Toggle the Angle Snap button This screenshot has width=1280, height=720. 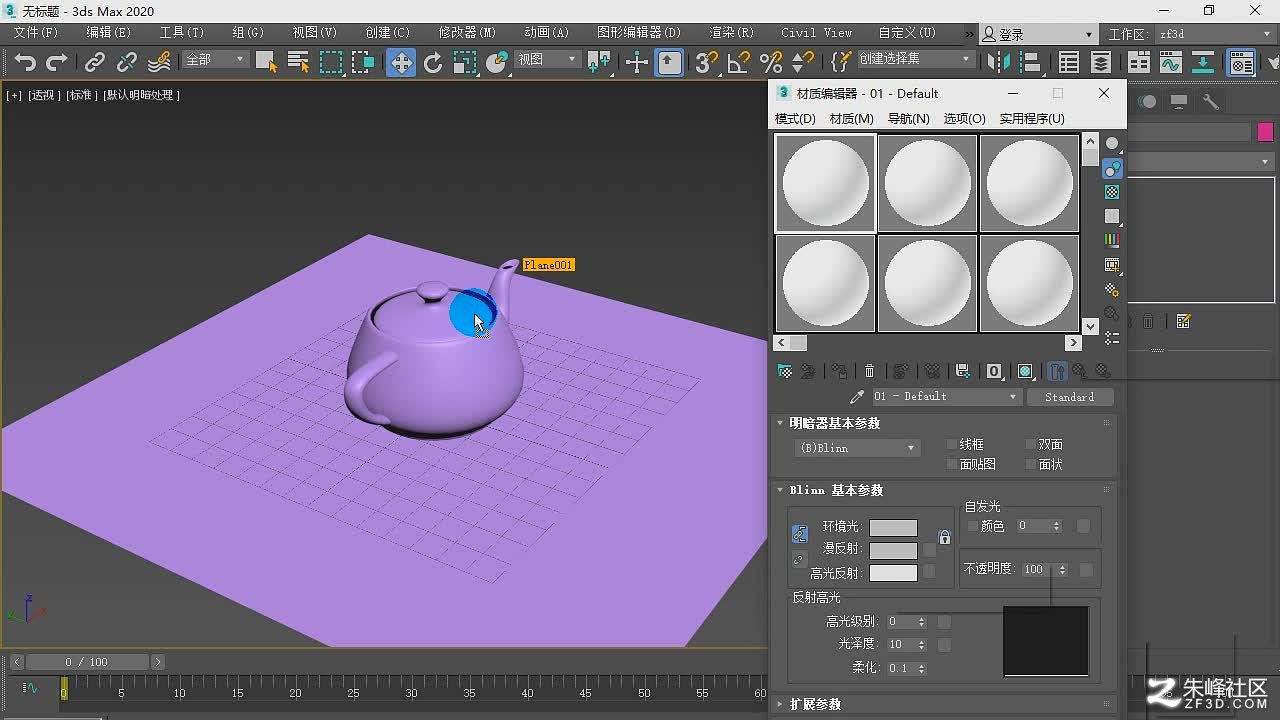coord(738,63)
